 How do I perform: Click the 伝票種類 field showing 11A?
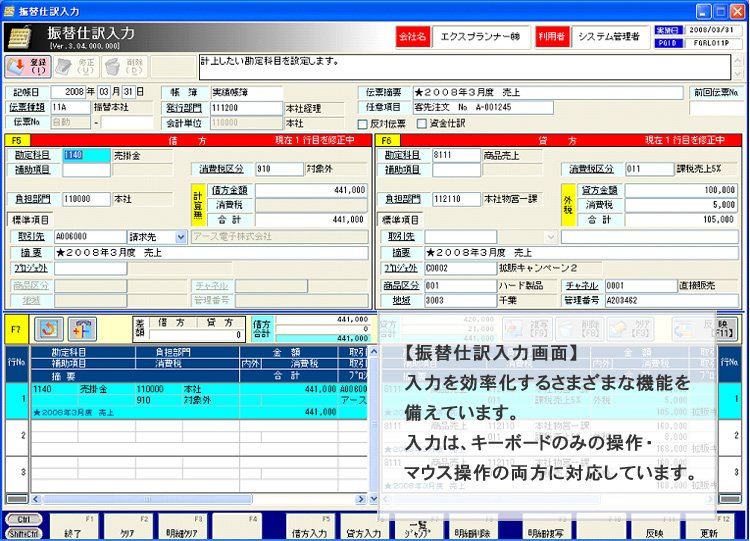(x=70, y=107)
